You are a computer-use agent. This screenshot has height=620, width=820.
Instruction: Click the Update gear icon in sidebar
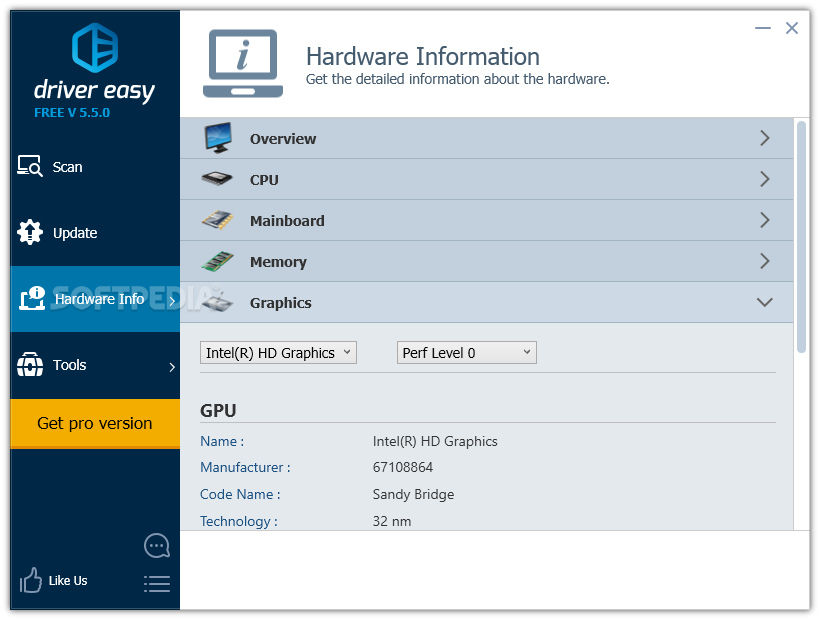click(x=30, y=232)
